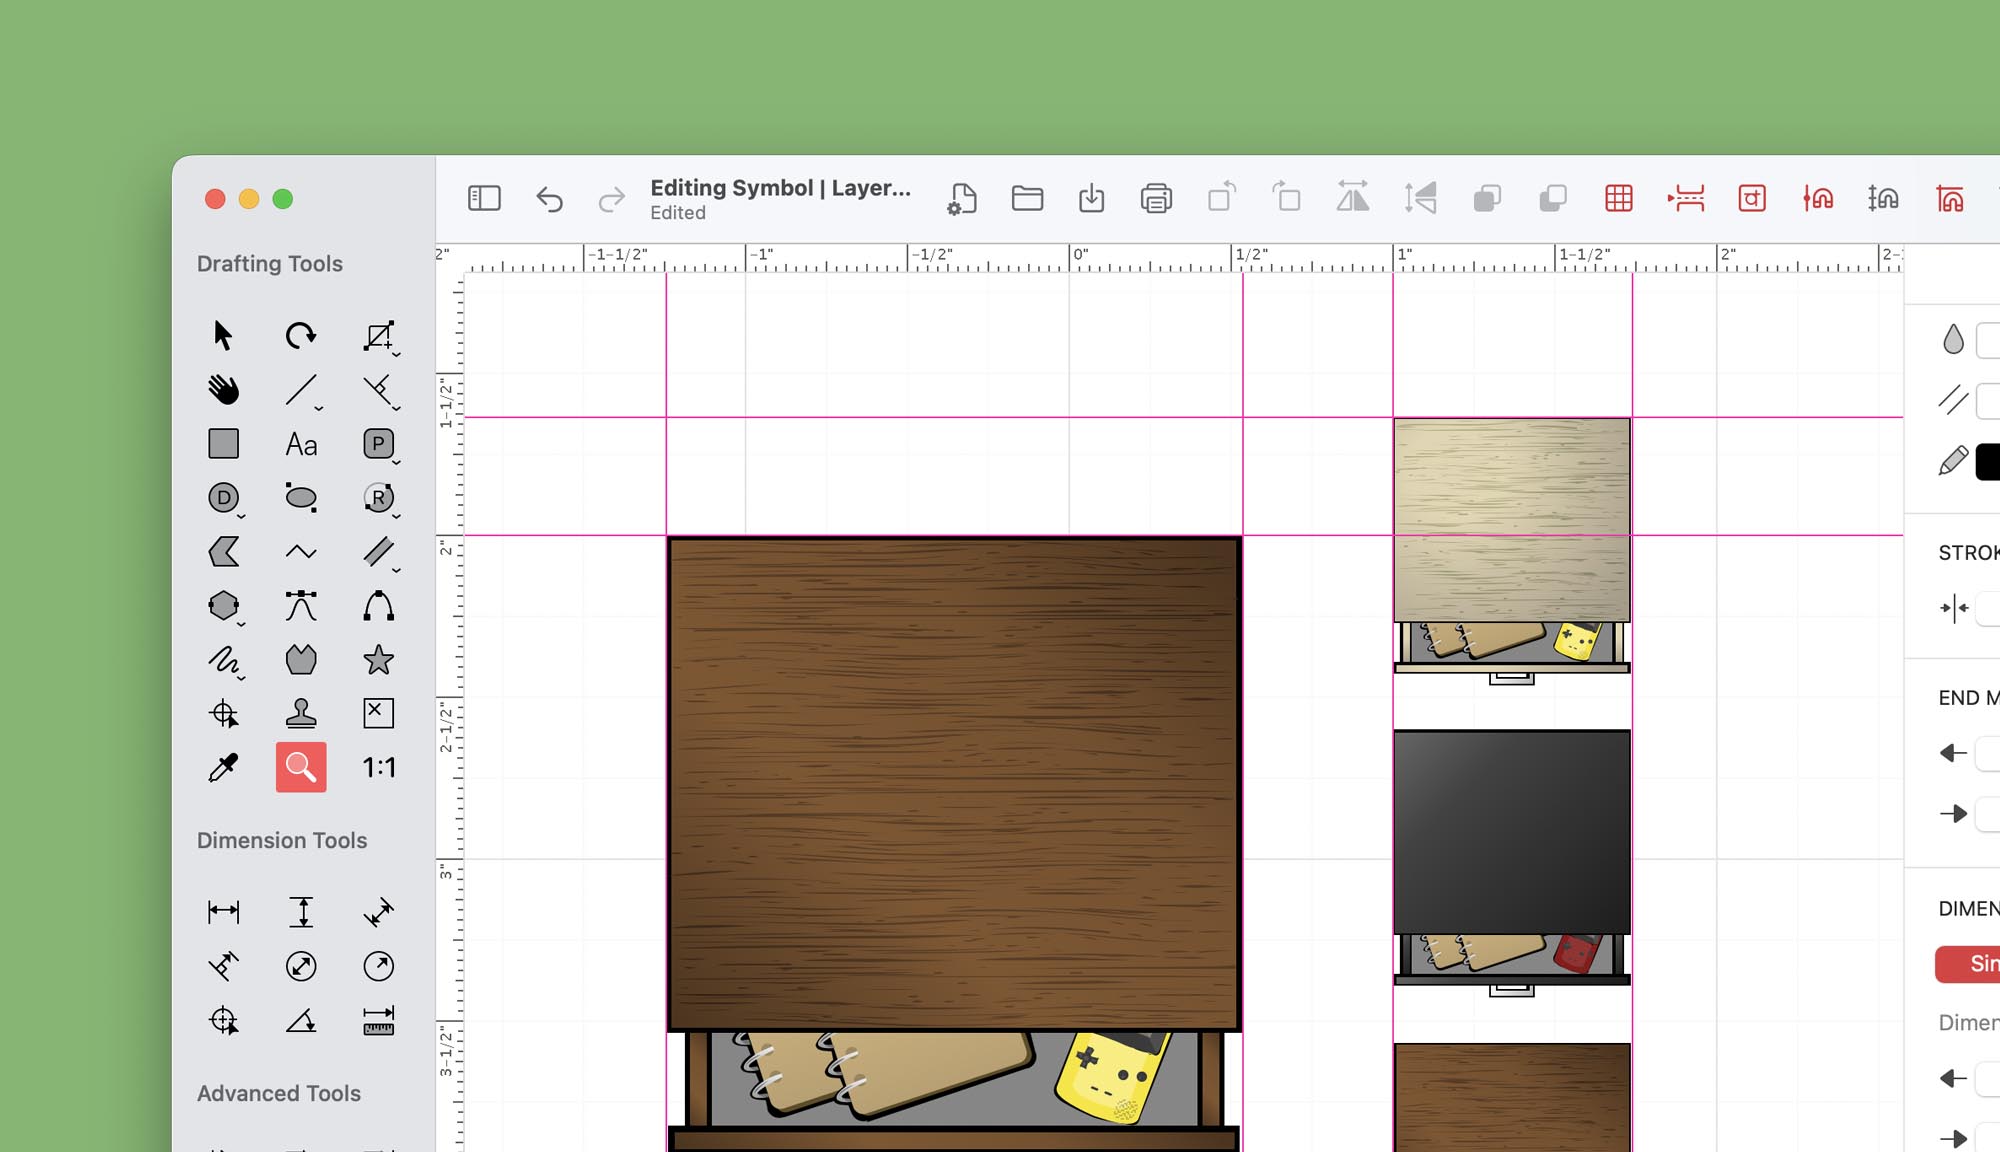
Task: Click the black pen stroke color swatch
Action: (1988, 462)
